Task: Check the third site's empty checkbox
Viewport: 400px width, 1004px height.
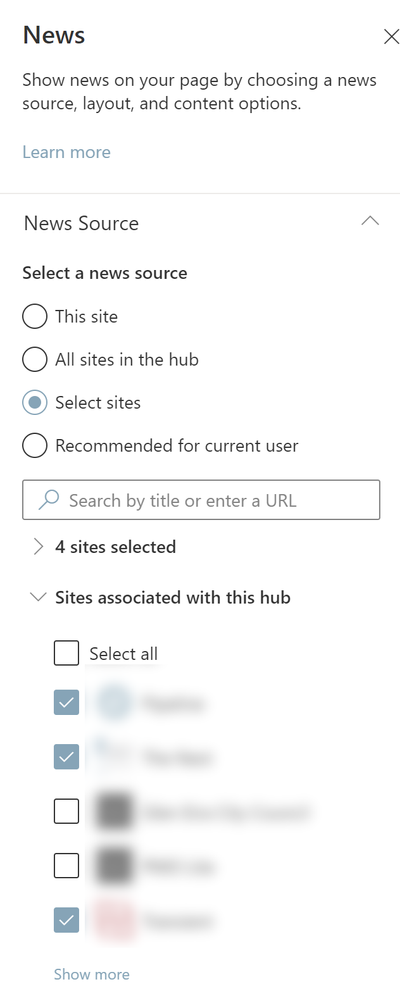Action: (x=67, y=812)
